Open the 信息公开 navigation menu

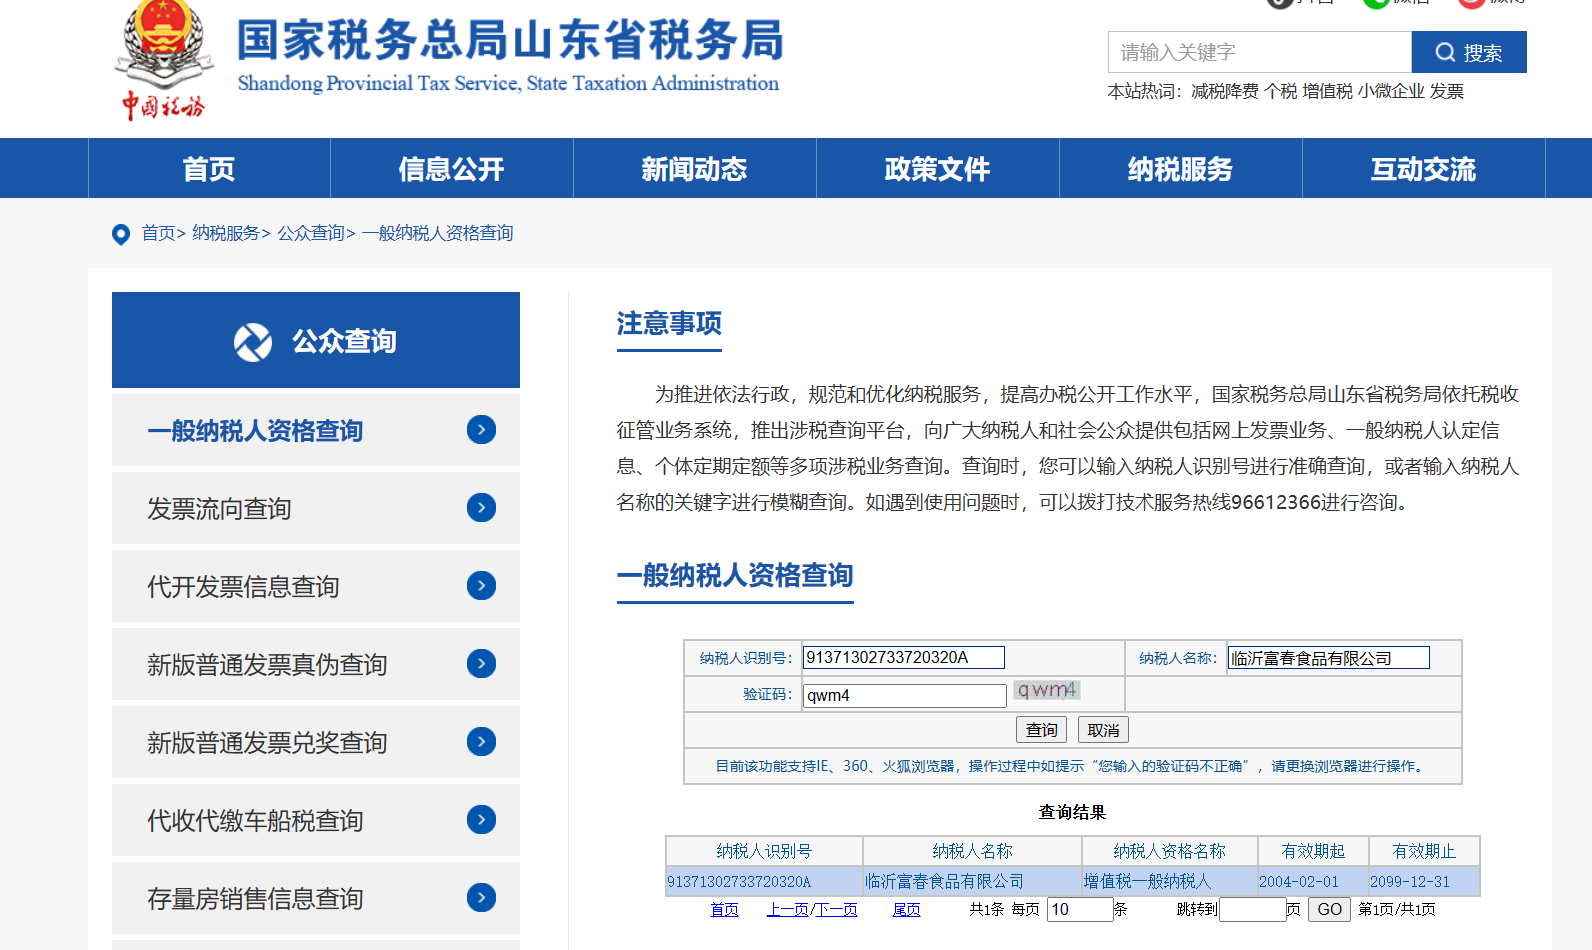pyautogui.click(x=451, y=169)
